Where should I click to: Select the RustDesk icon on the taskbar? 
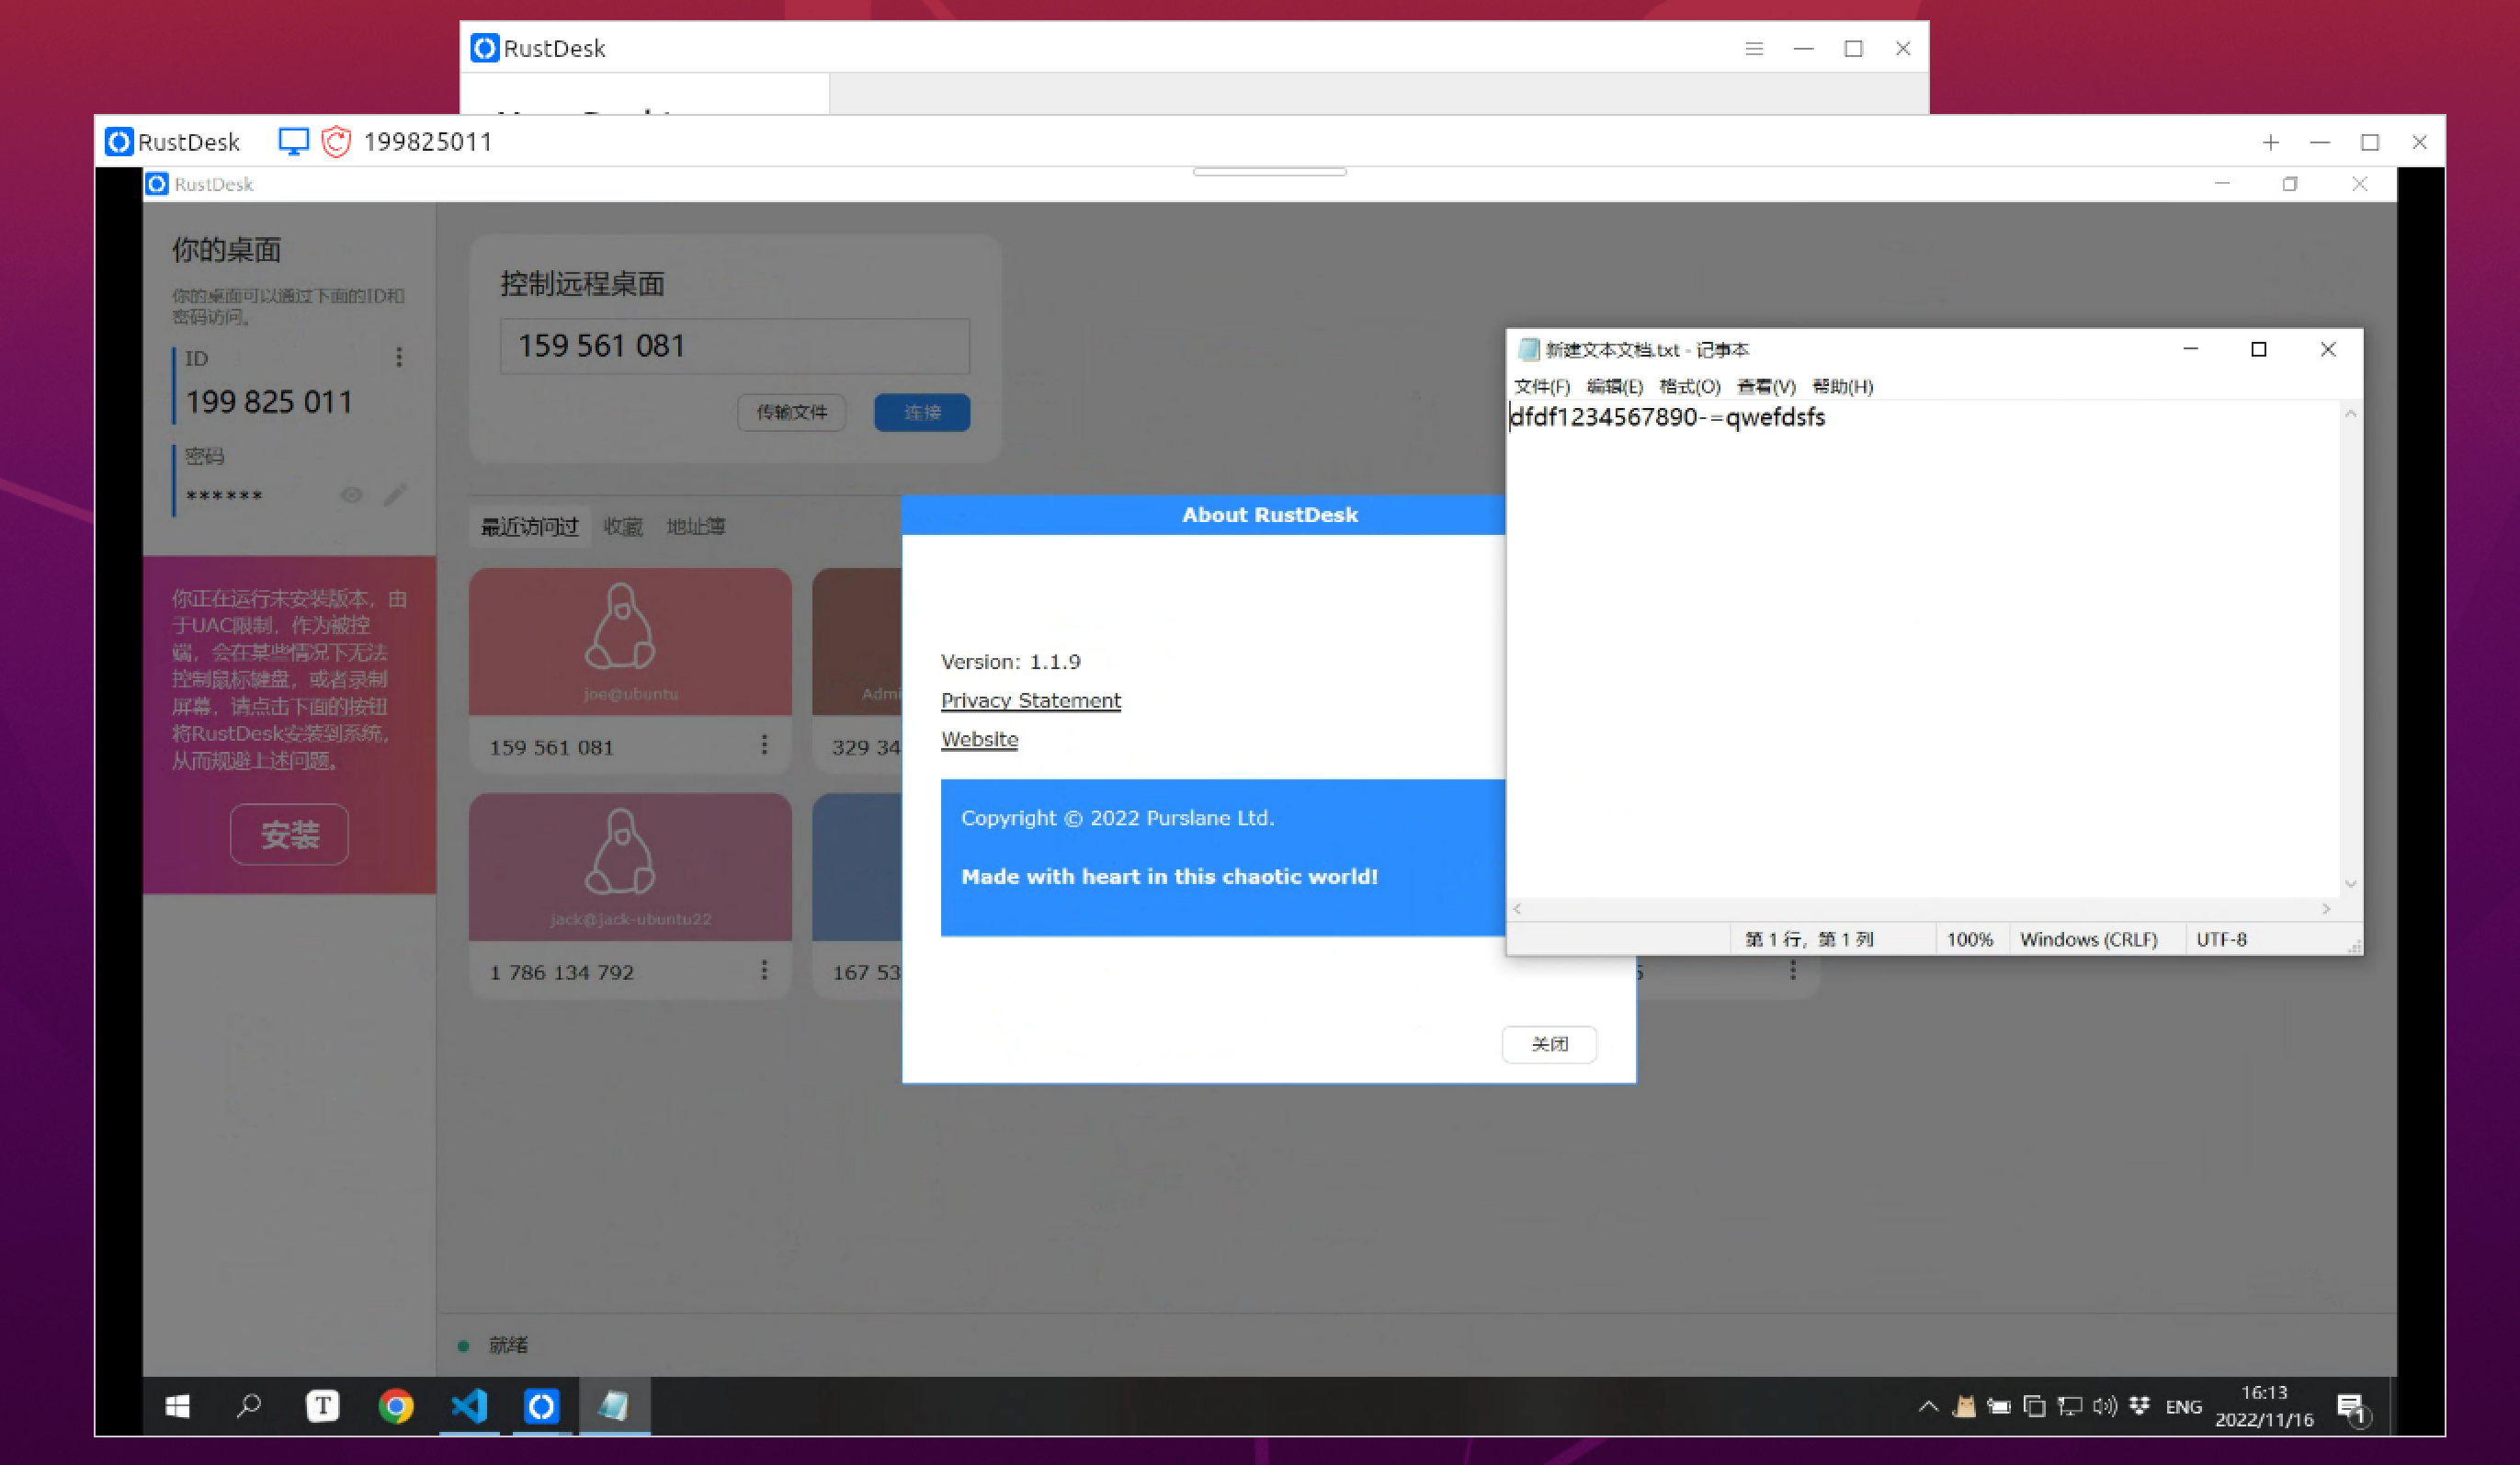[542, 1406]
